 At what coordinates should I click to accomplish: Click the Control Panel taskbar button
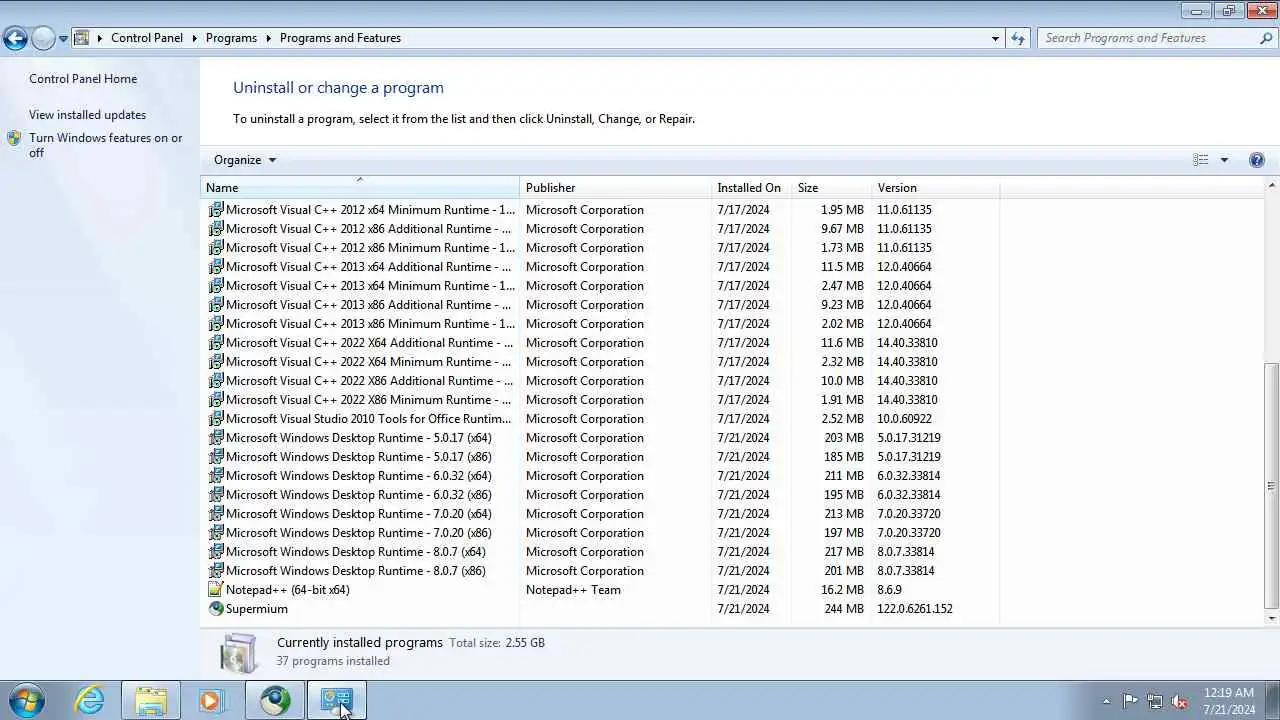[336, 701]
